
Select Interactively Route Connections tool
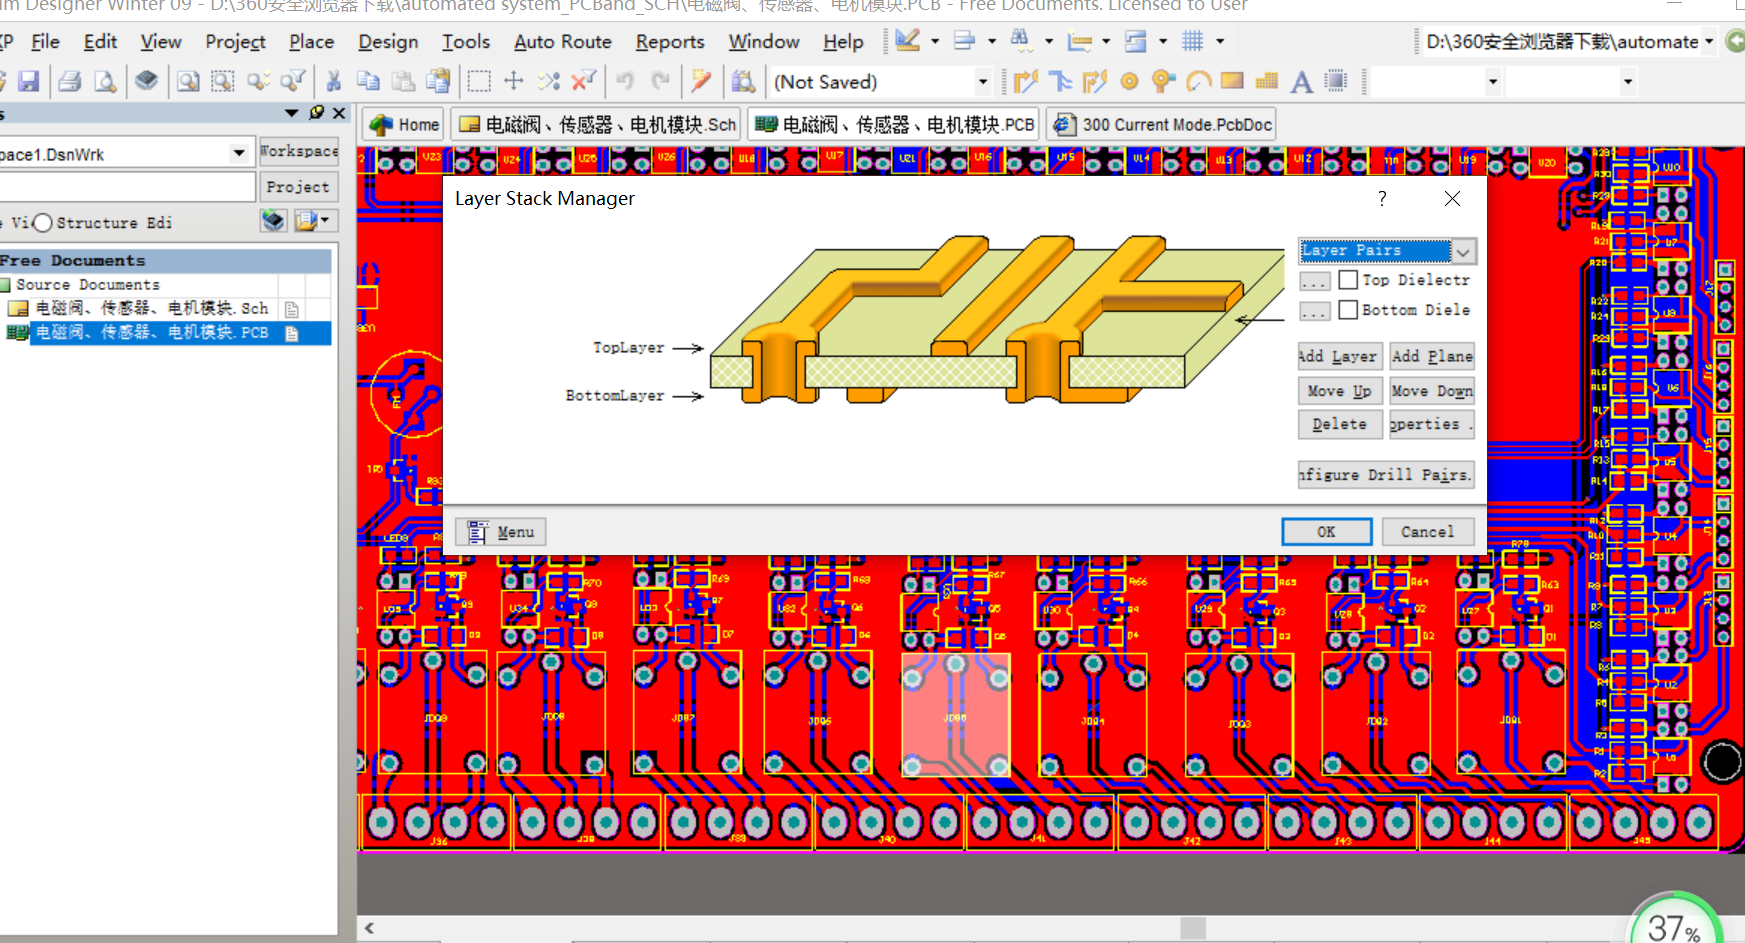[x=1026, y=81]
